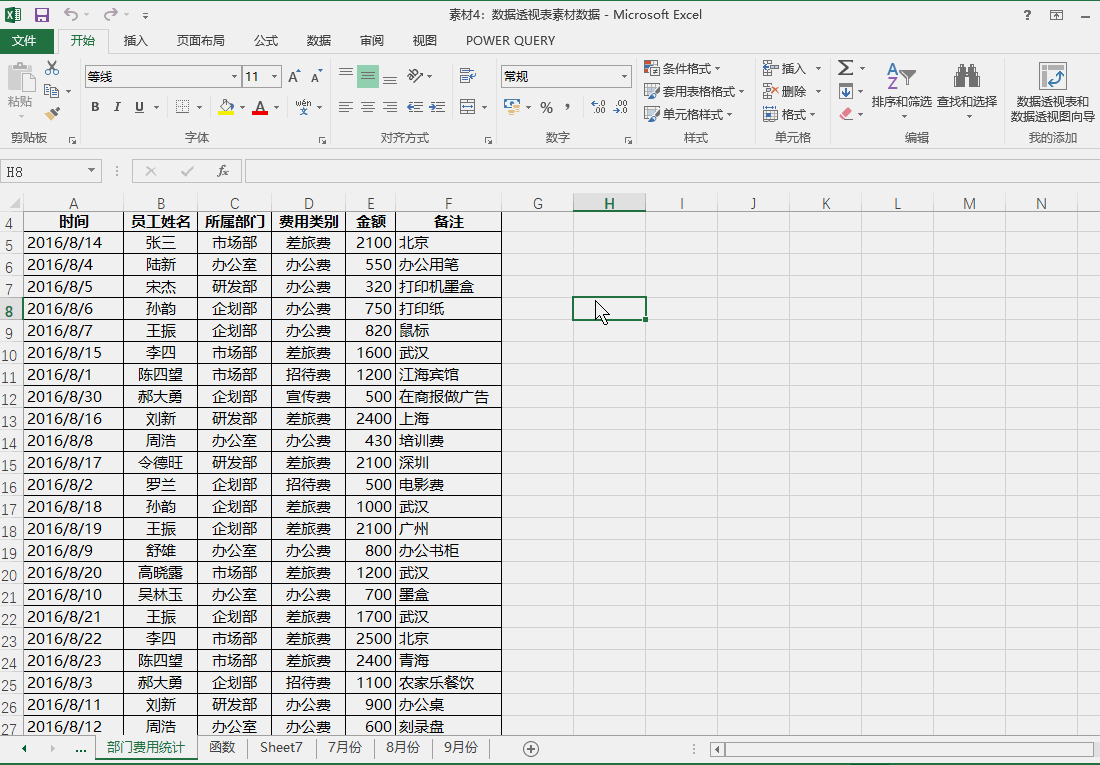Image resolution: width=1100 pixels, height=765 pixels.
Task: Click the Clear eraser icon
Action: coord(846,114)
